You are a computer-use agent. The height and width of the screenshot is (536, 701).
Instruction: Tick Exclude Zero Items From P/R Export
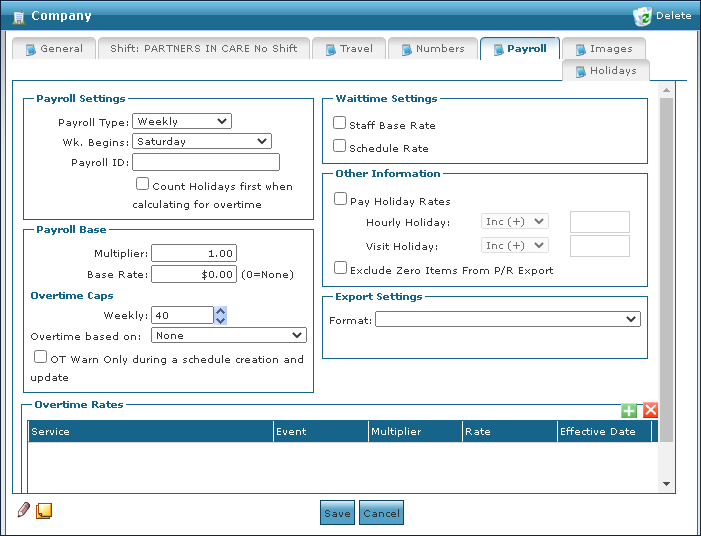pyautogui.click(x=340, y=268)
